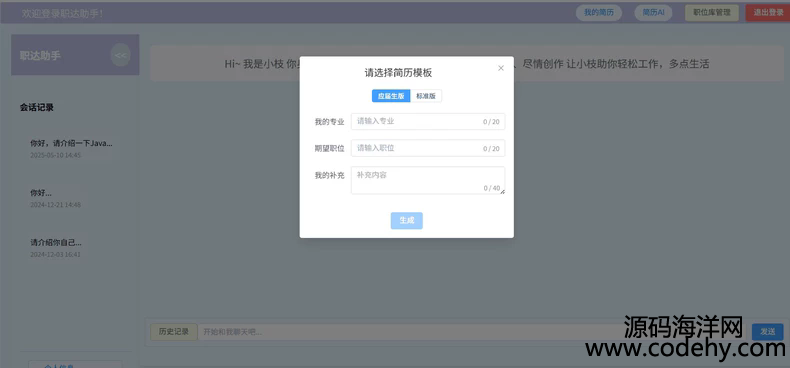Open 职位库管理
This screenshot has width=790, height=368.
click(x=712, y=13)
